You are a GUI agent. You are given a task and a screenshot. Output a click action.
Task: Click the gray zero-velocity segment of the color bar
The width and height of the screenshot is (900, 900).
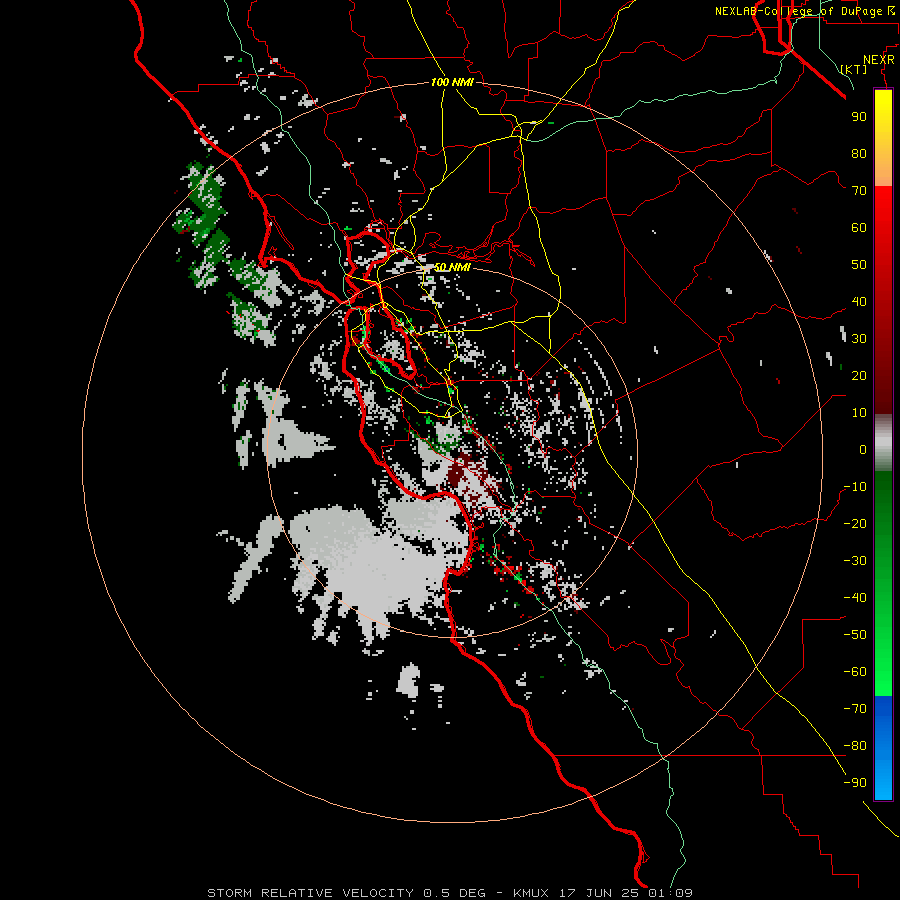click(x=883, y=443)
